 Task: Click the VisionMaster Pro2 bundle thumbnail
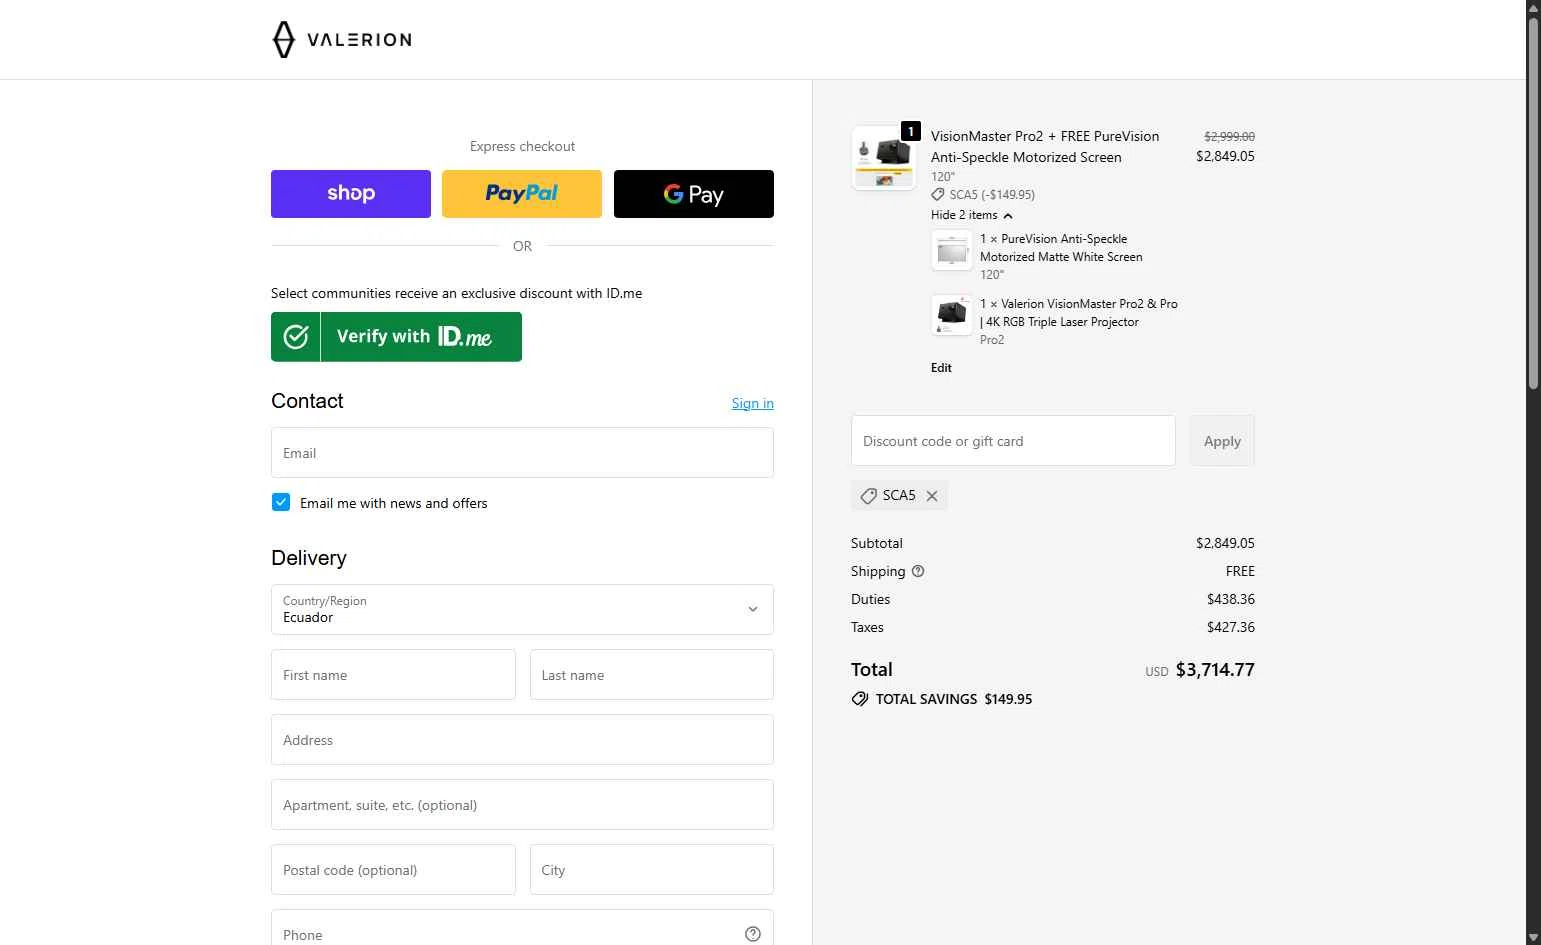tap(884, 158)
